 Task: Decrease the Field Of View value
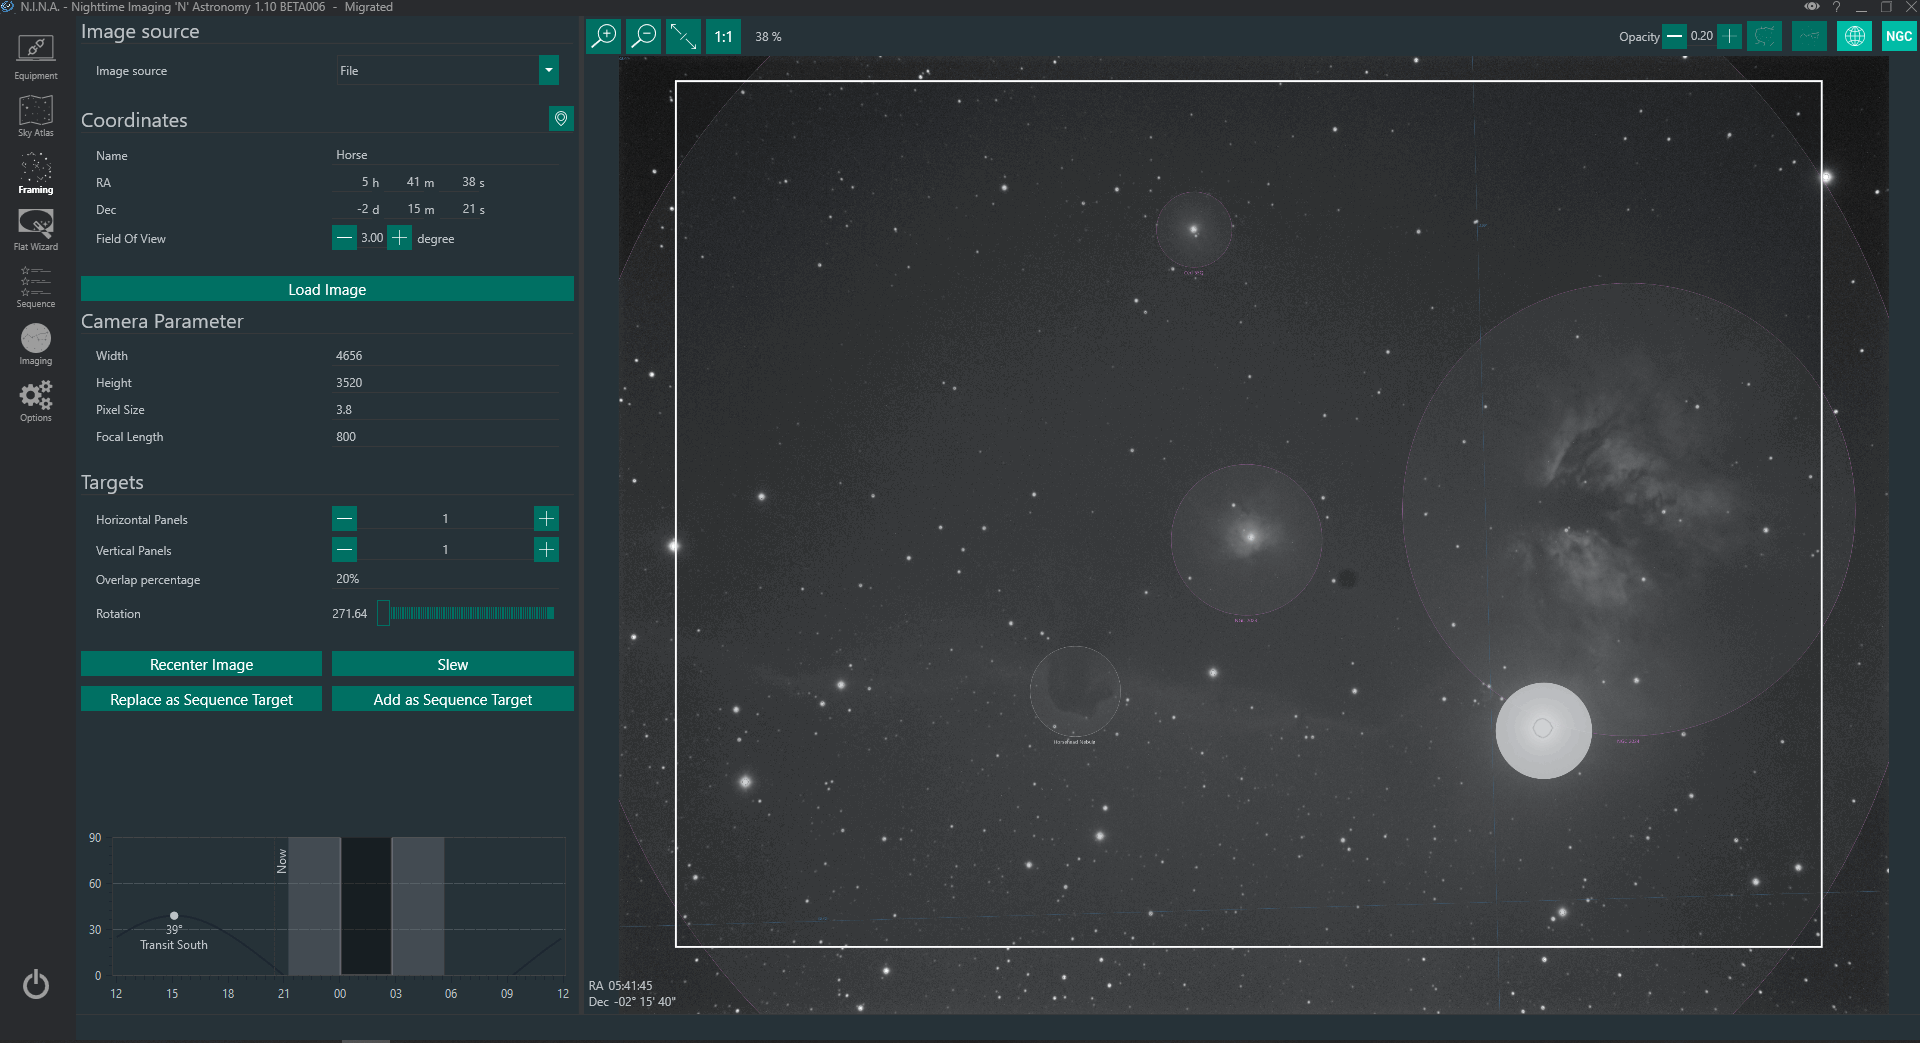[x=344, y=238]
